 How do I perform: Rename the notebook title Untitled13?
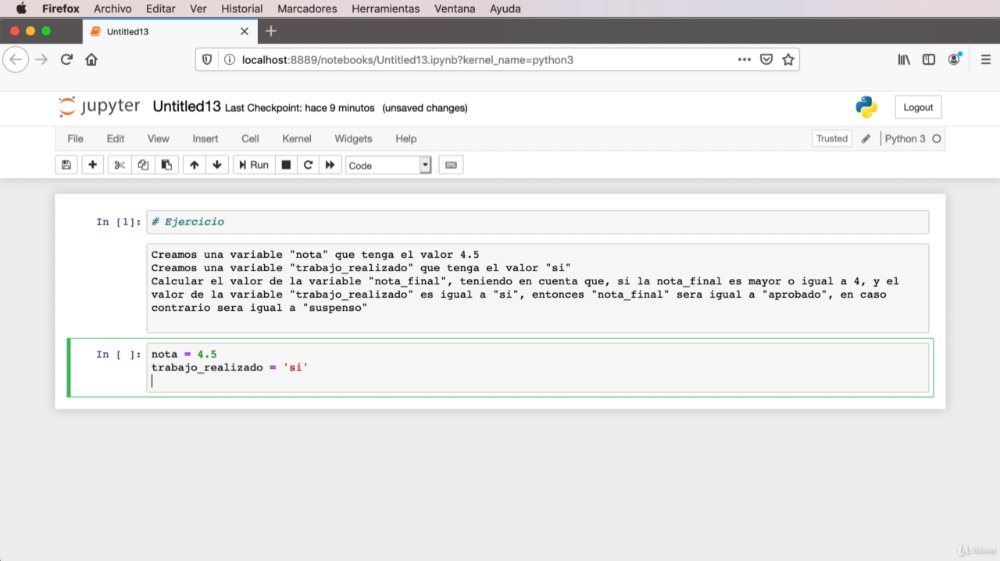[x=186, y=106]
